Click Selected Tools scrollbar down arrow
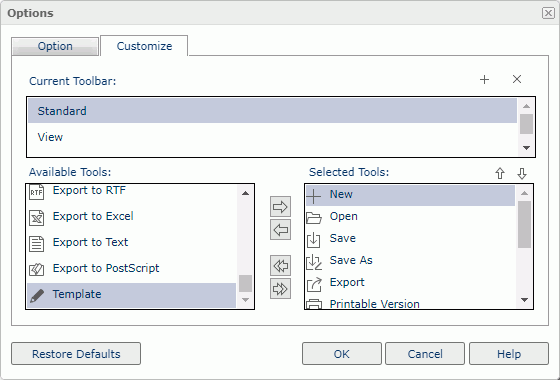 click(524, 300)
